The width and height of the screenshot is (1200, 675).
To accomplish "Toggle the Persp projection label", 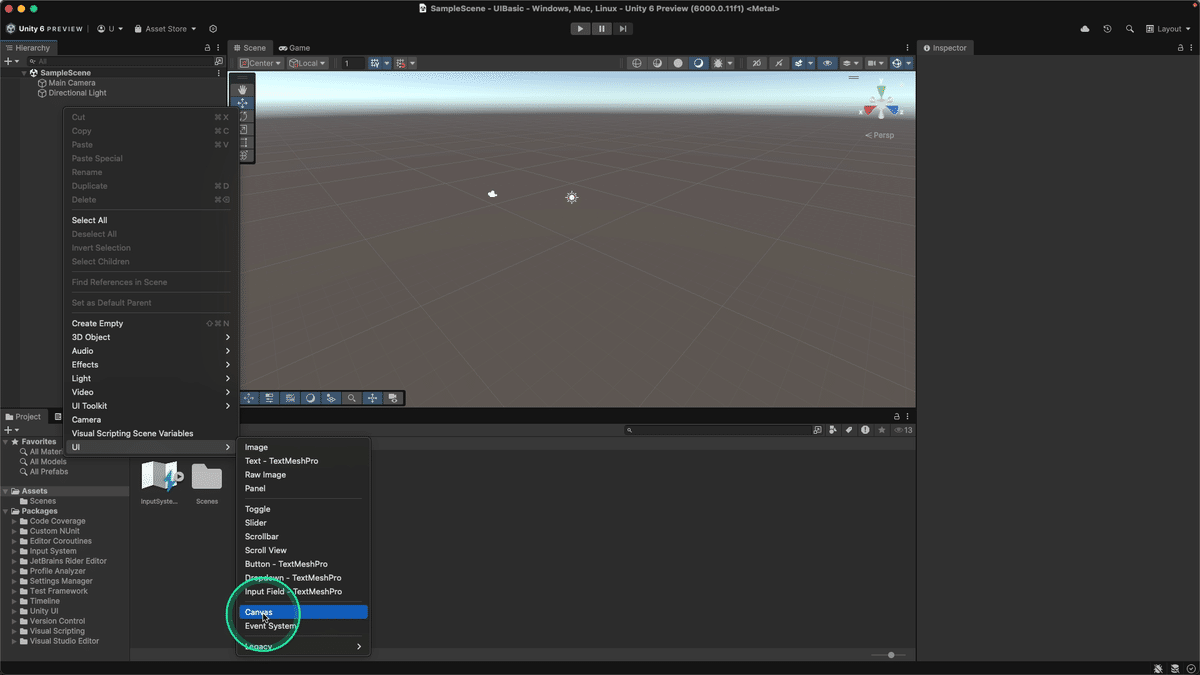I will point(880,135).
